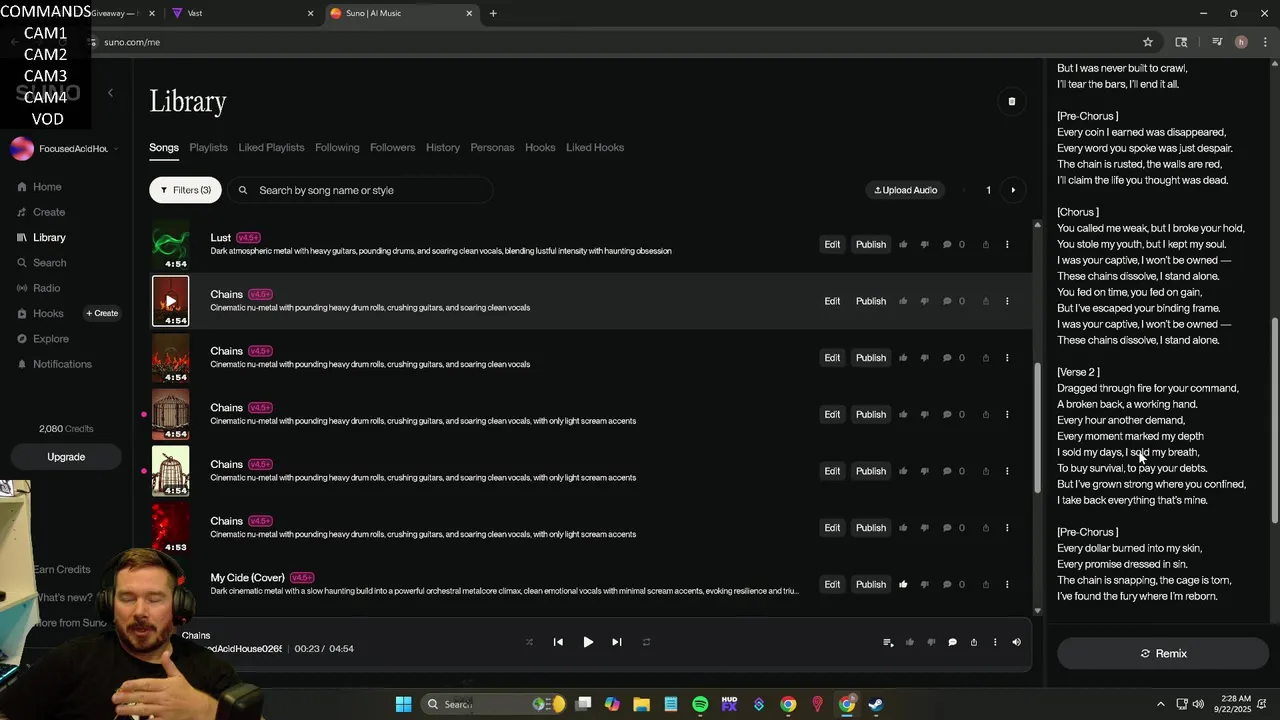Screen dimensions: 1280x720
Task: Click the search magnifier in the song search box
Action: [x=243, y=190]
